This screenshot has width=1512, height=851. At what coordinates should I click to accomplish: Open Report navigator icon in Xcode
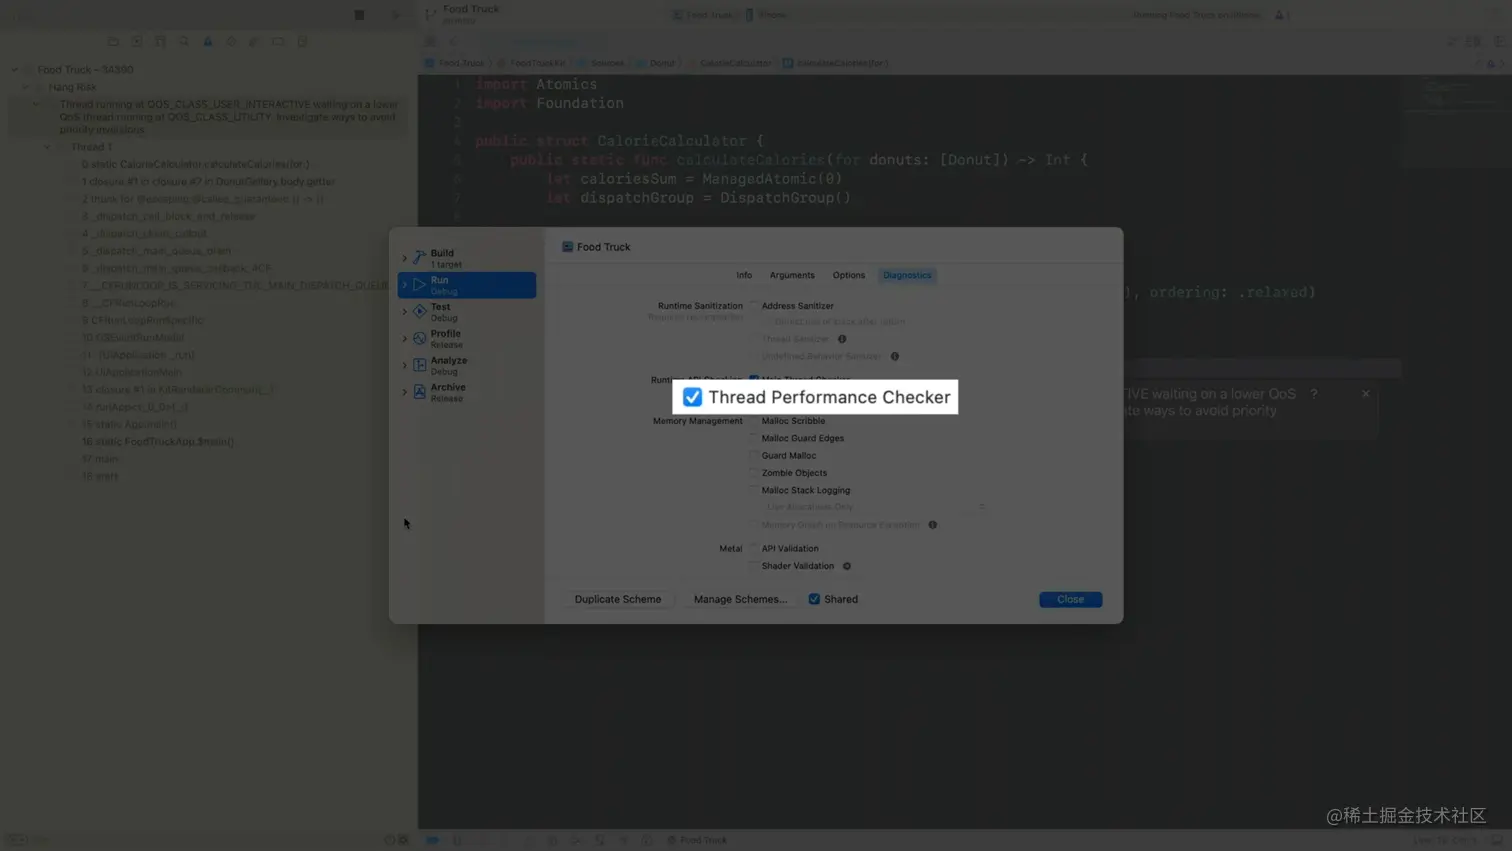pyautogui.click(x=302, y=42)
